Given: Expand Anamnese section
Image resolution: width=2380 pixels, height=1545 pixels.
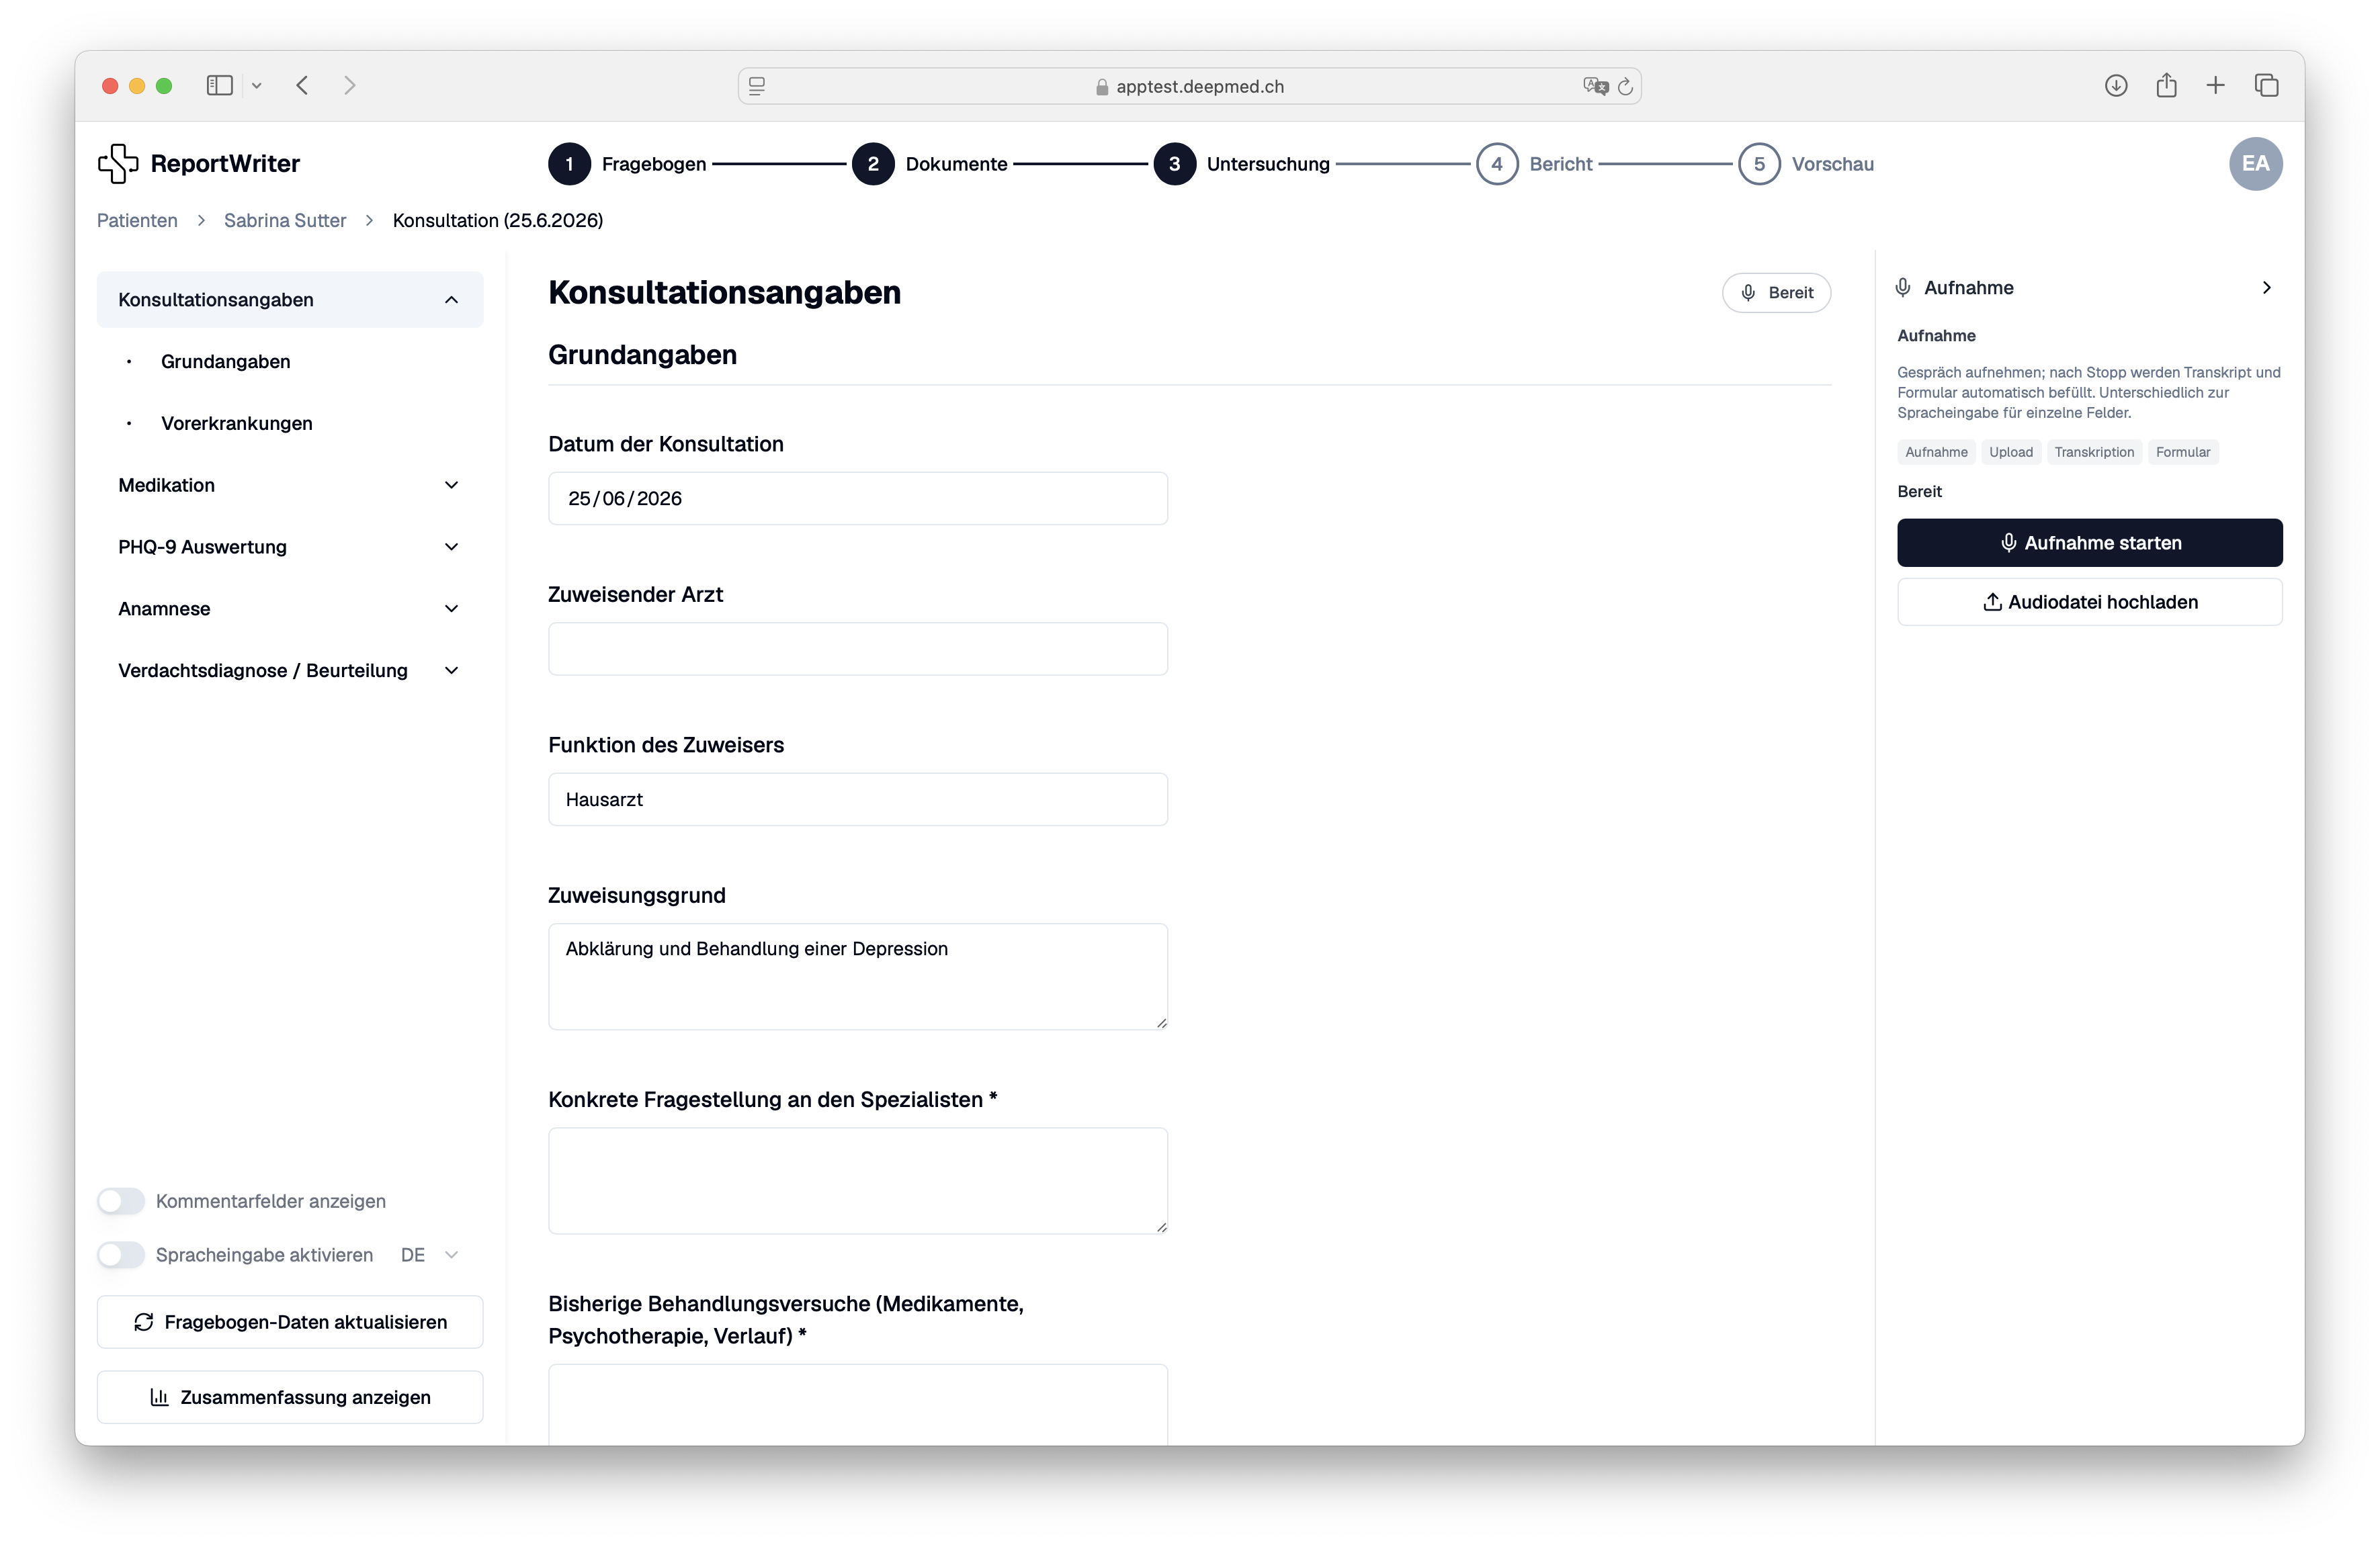Looking at the screenshot, I should click(290, 609).
